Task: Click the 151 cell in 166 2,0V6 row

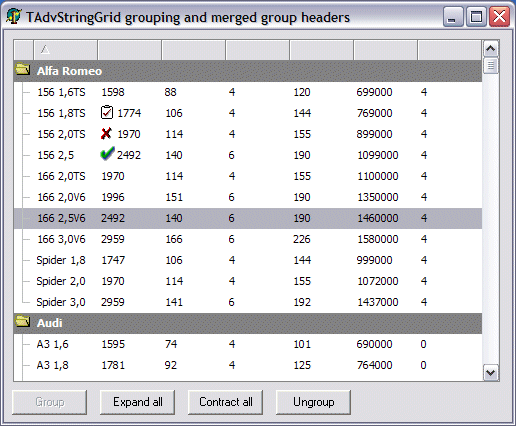Action: point(174,197)
